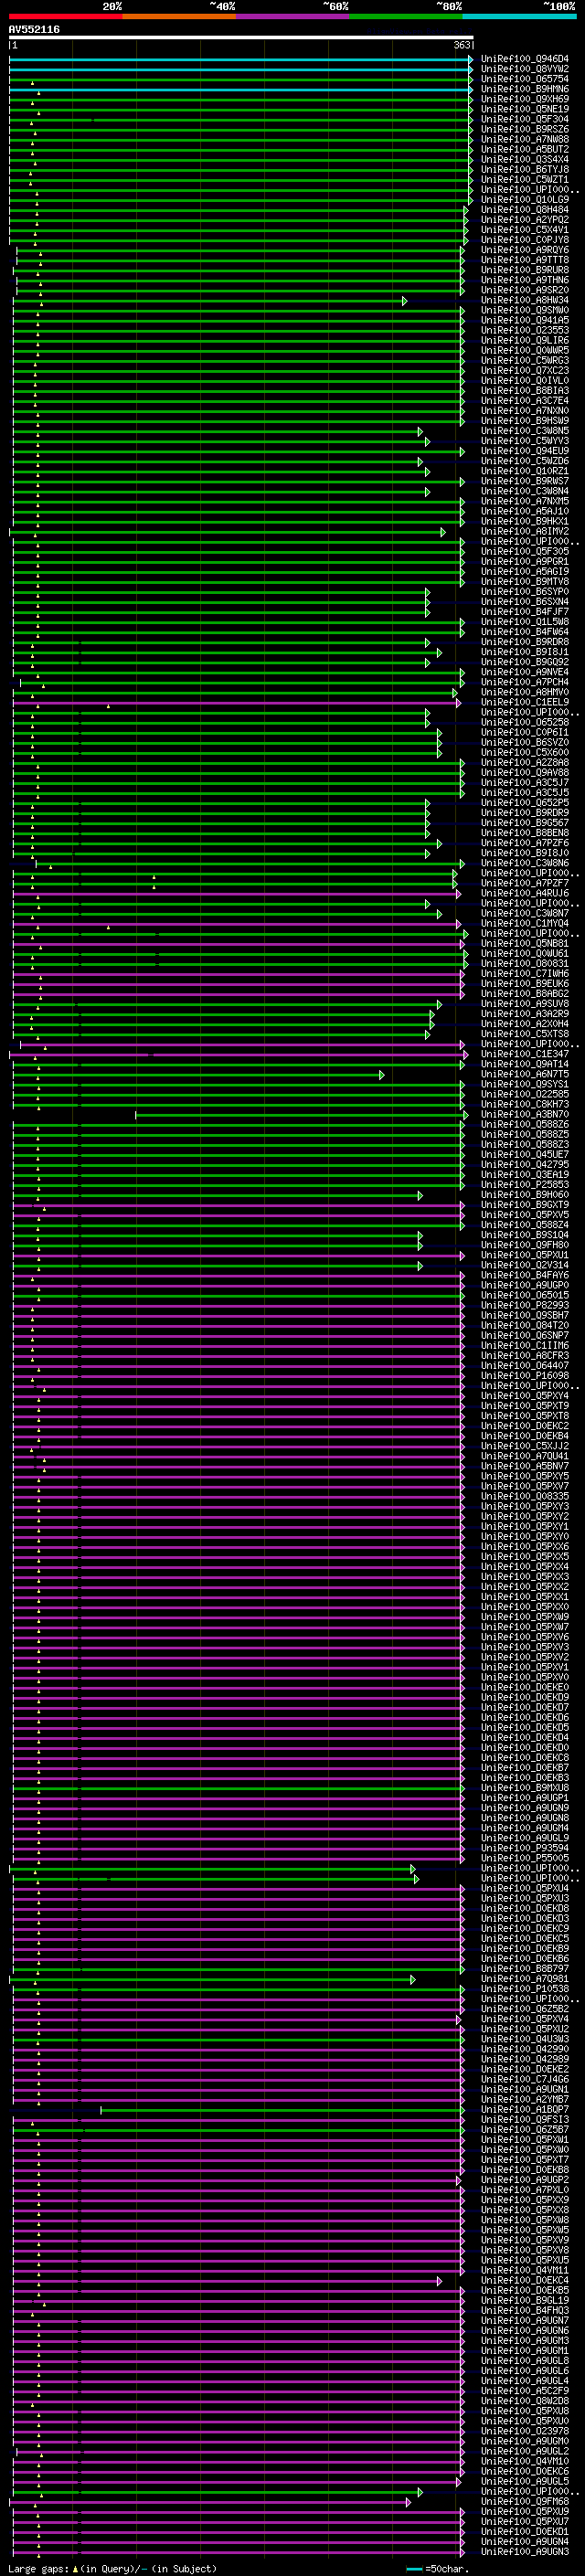Click the cyan alignment bar for UniRef100_Q946D4

[241, 59]
